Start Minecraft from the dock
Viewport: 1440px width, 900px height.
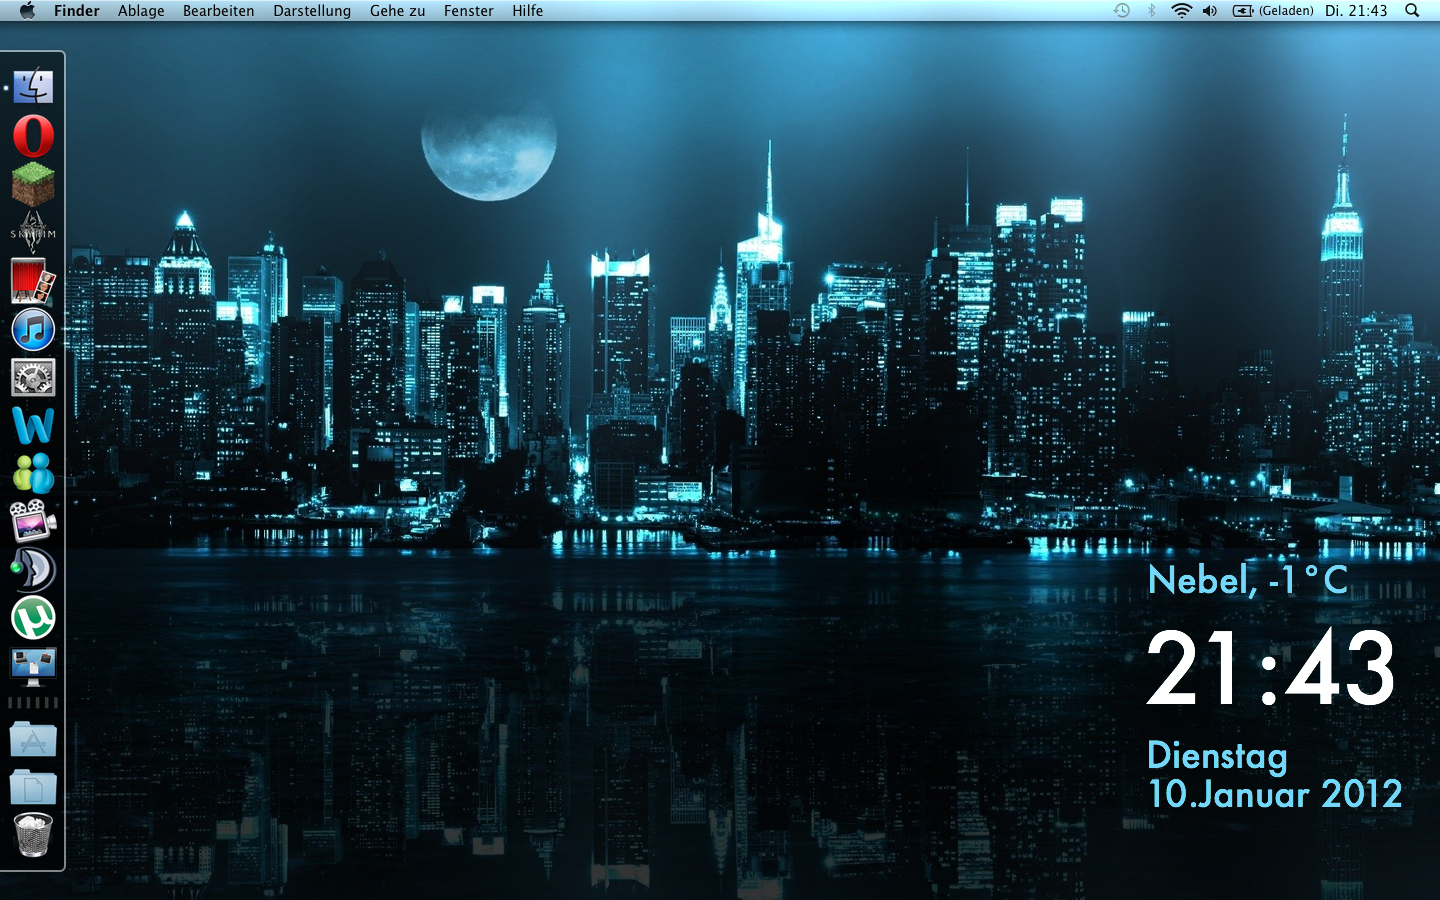coord(33,184)
